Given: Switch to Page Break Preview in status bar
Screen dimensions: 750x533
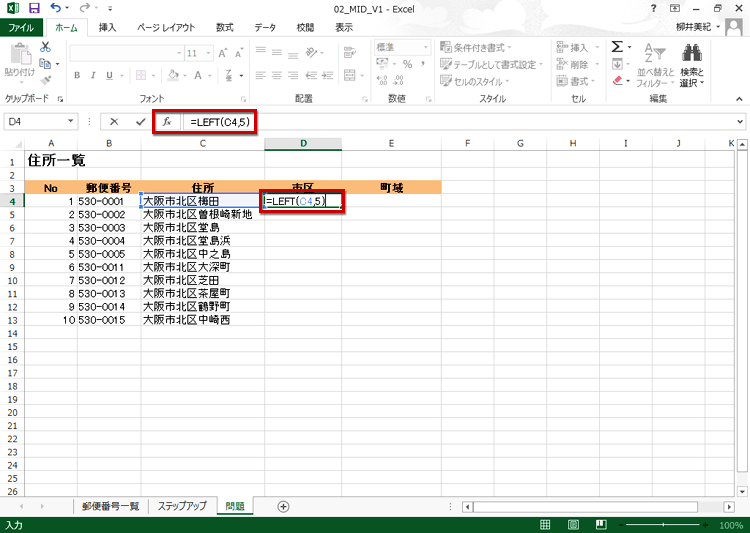Looking at the screenshot, I should [601, 525].
